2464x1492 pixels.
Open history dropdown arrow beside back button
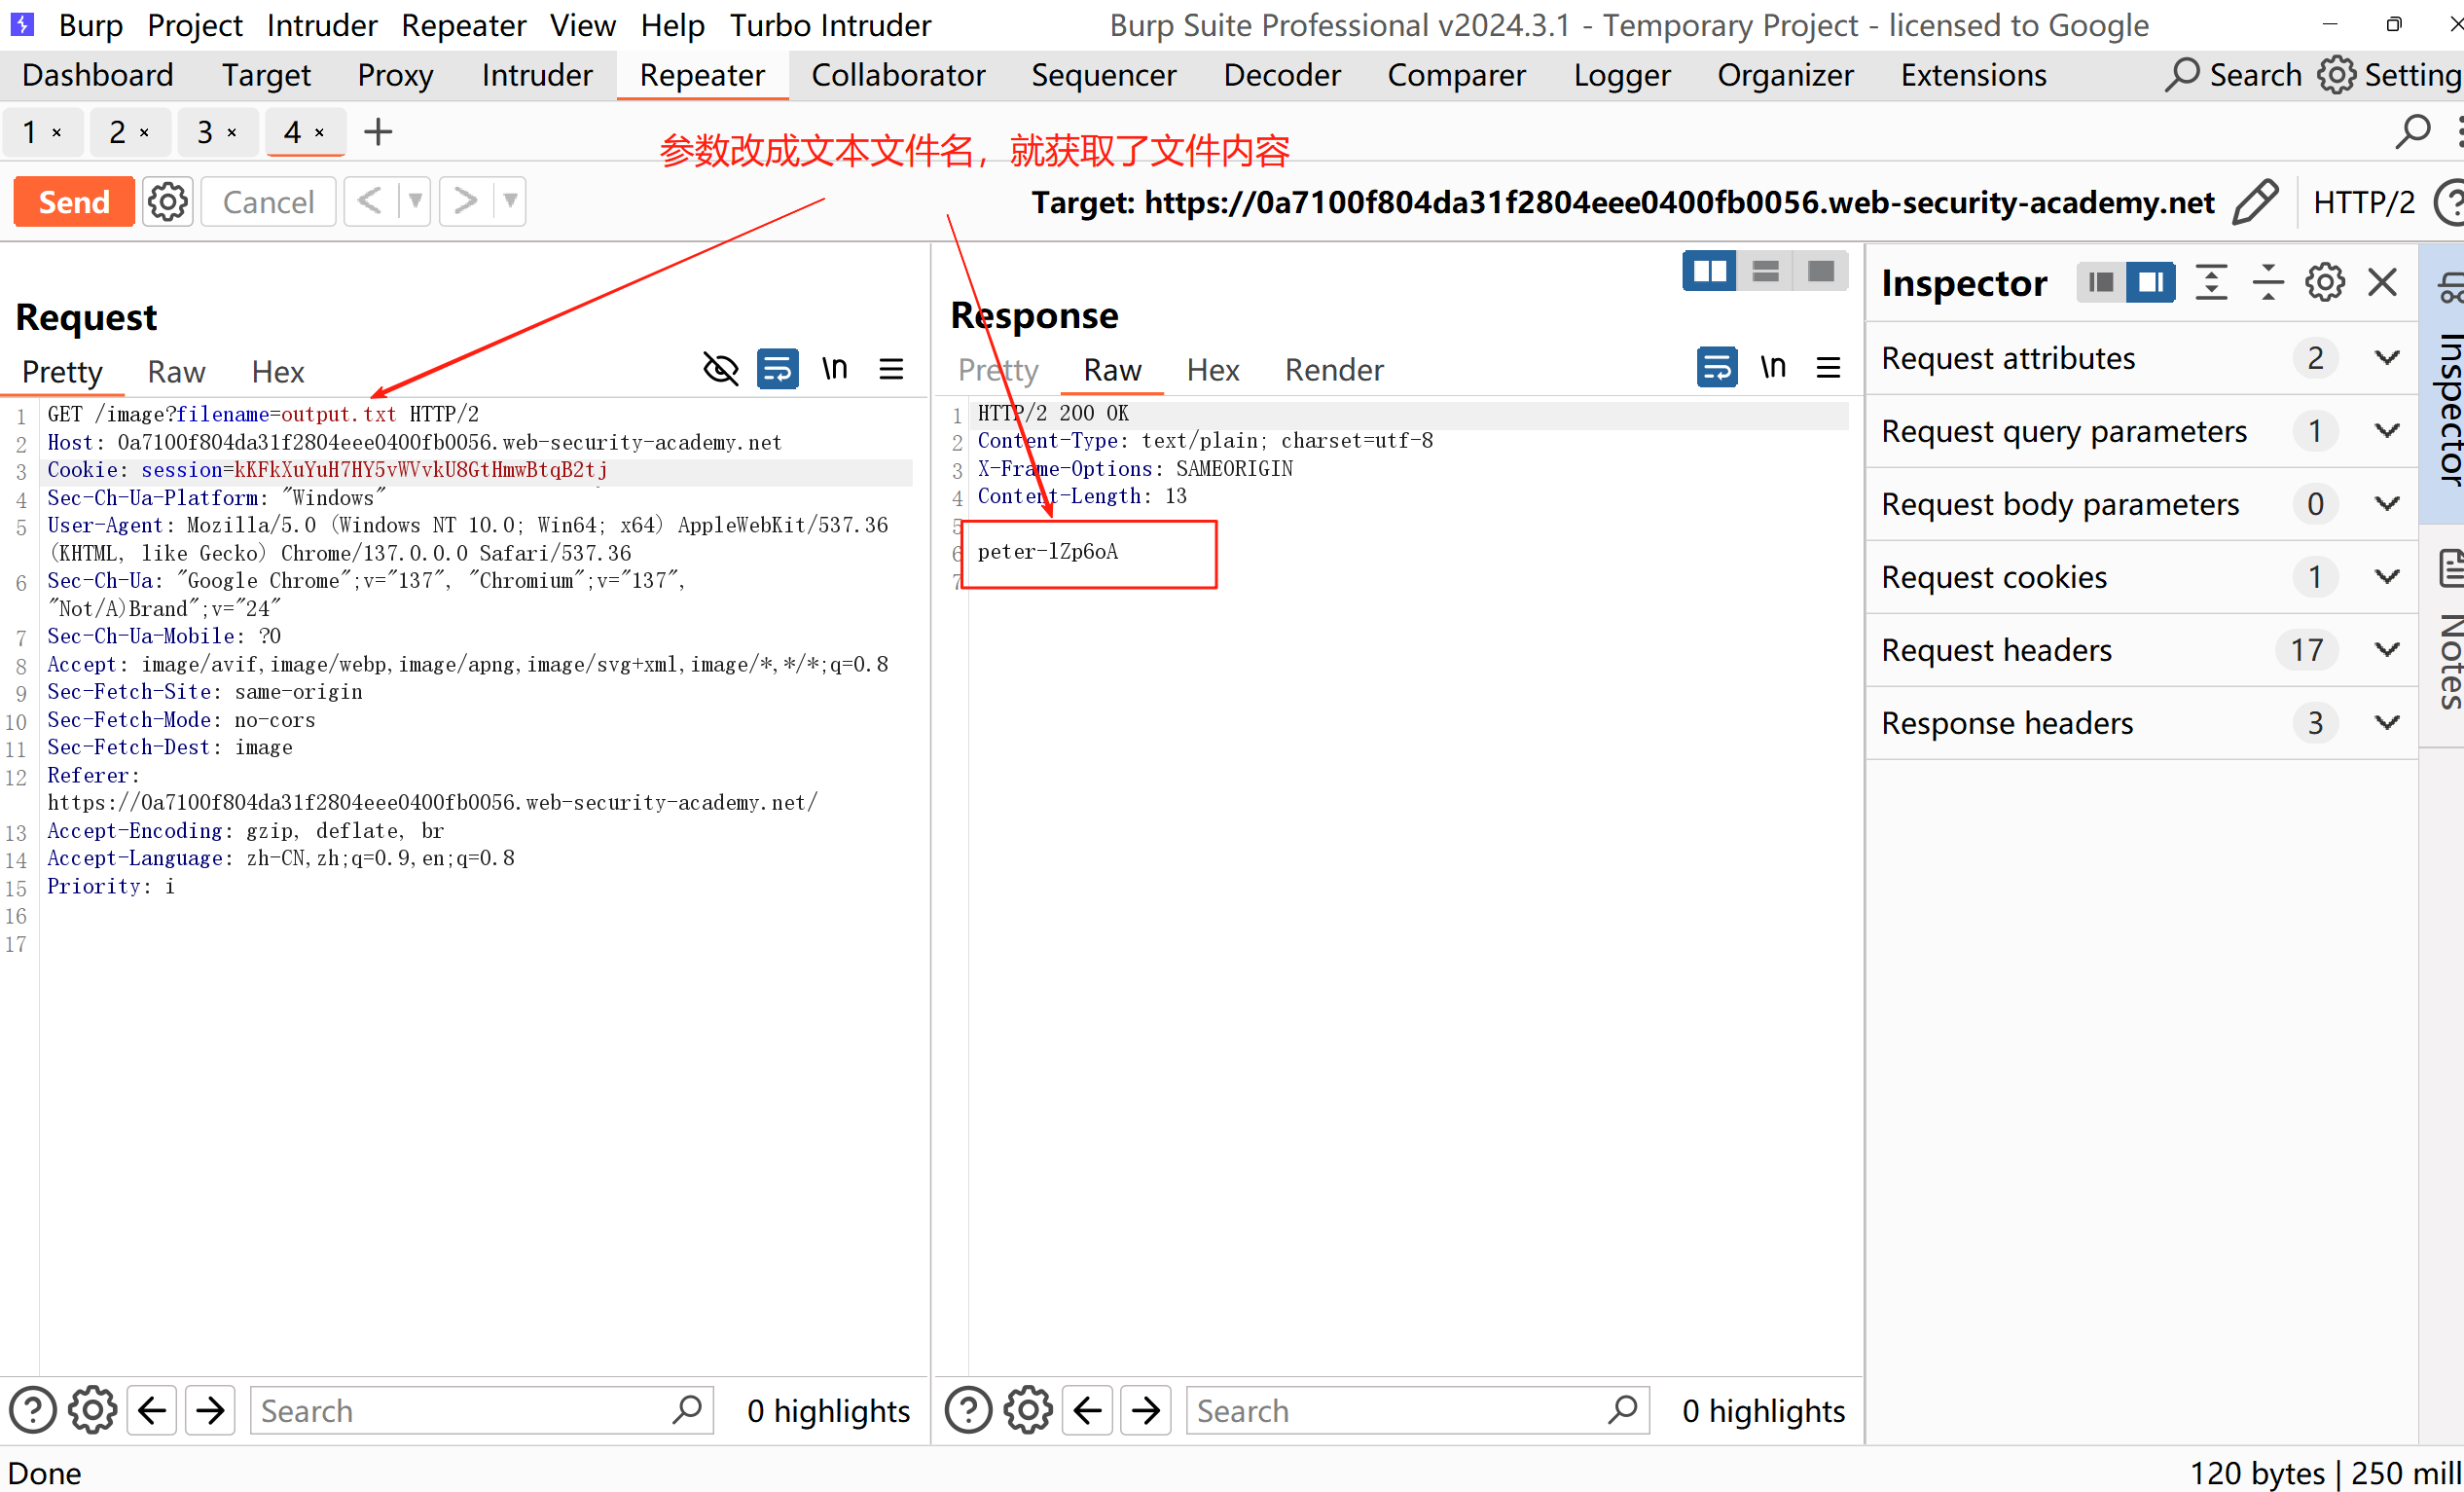pyautogui.click(x=414, y=202)
